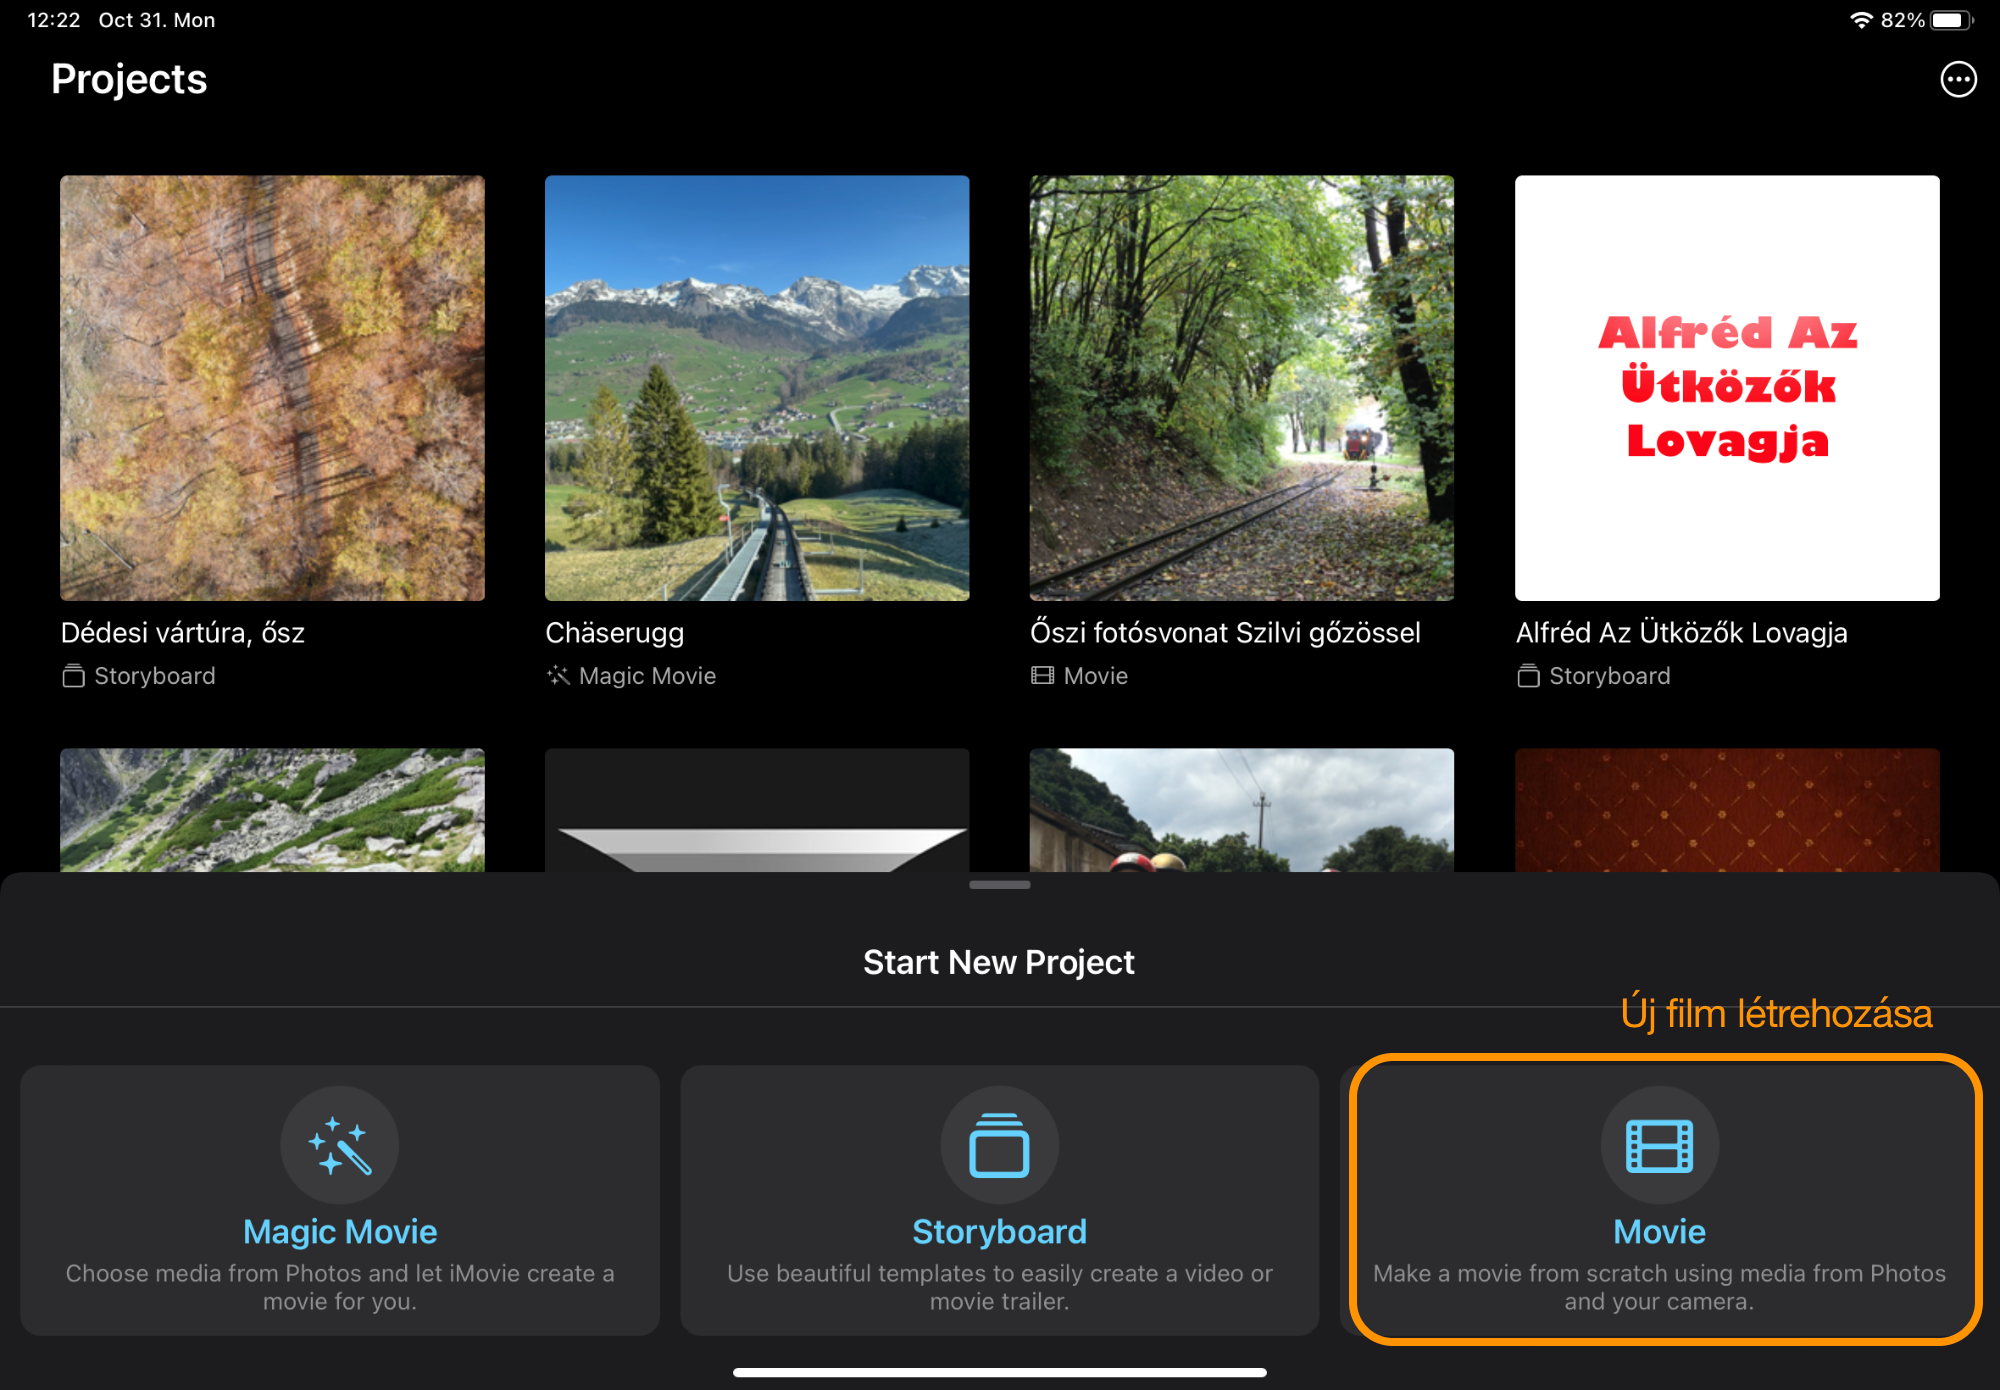This screenshot has width=2000, height=1390.
Task: Open the dark gray gradient project thumbnail
Action: (x=757, y=810)
